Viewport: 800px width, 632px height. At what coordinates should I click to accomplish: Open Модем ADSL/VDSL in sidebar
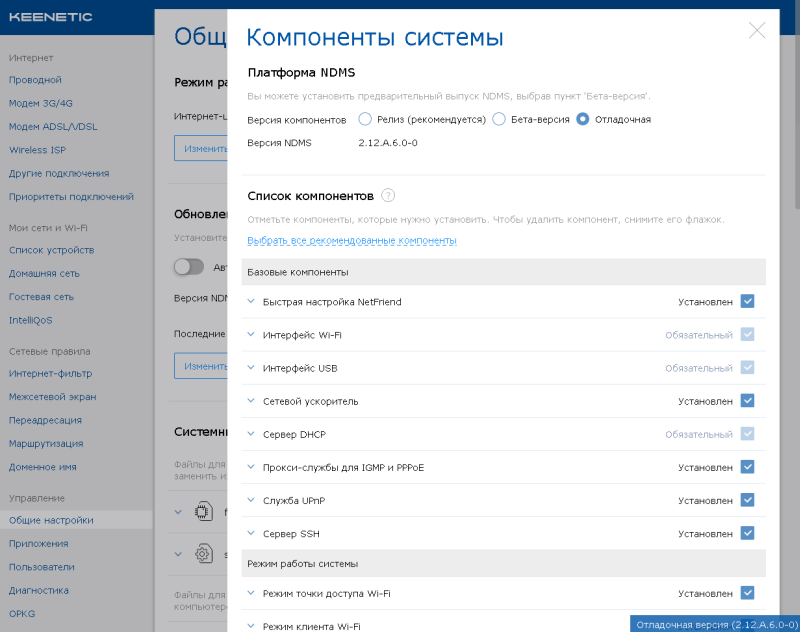click(x=53, y=127)
